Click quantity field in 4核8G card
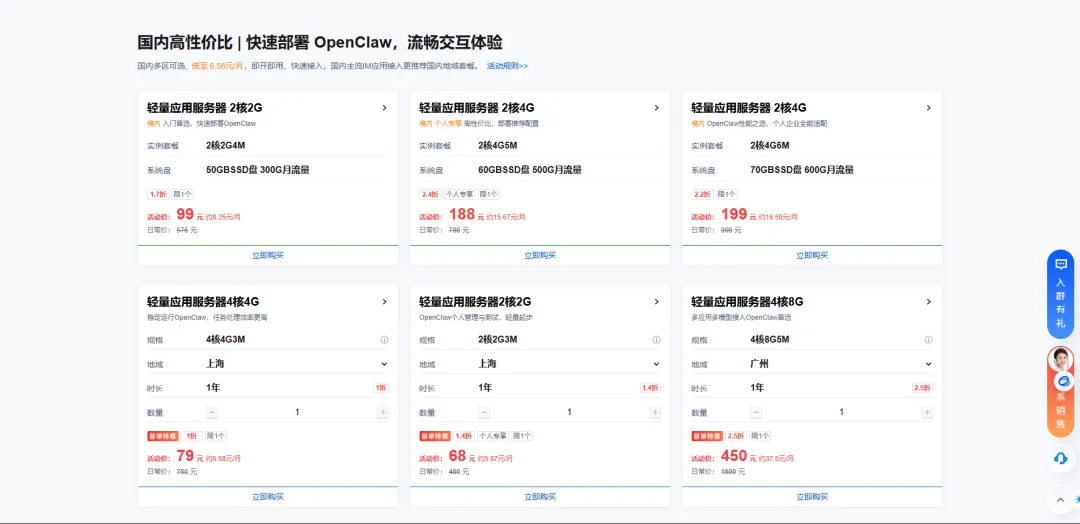1080x524 pixels. (x=842, y=412)
